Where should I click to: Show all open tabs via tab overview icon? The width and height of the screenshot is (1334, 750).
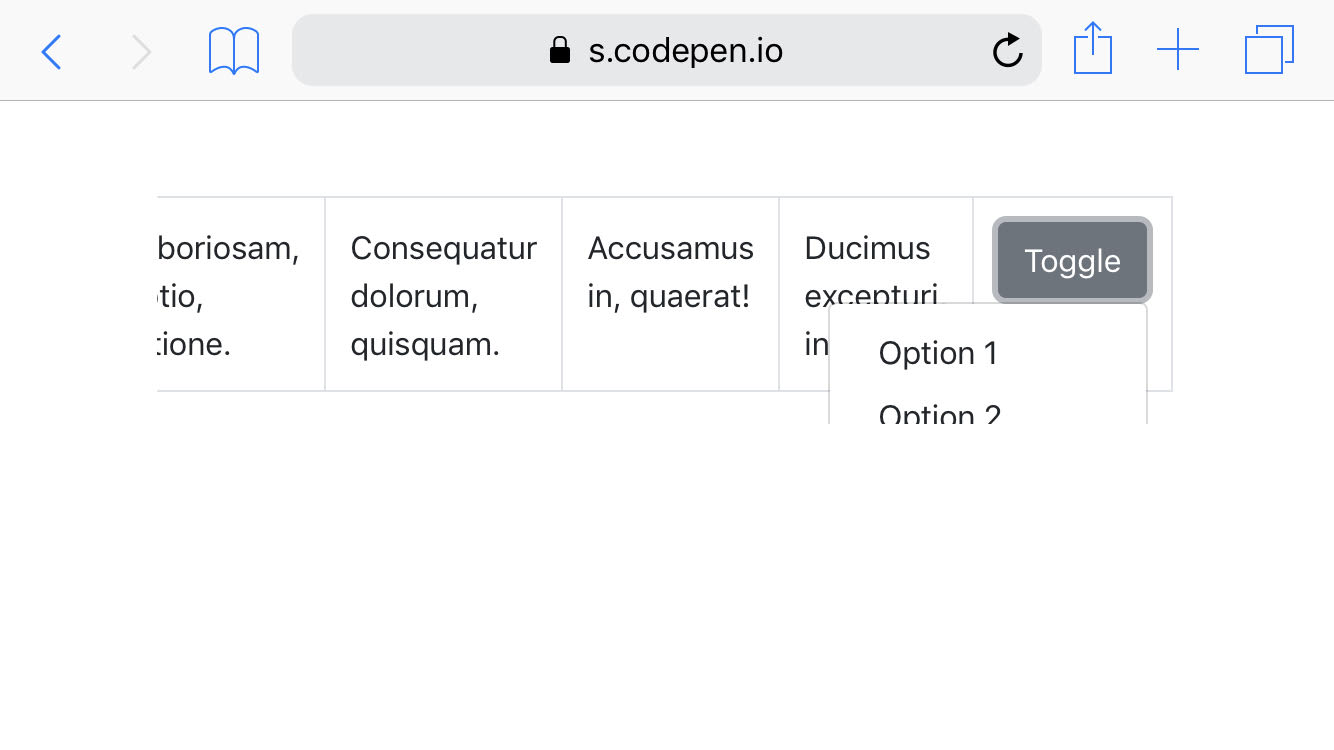1268,49
